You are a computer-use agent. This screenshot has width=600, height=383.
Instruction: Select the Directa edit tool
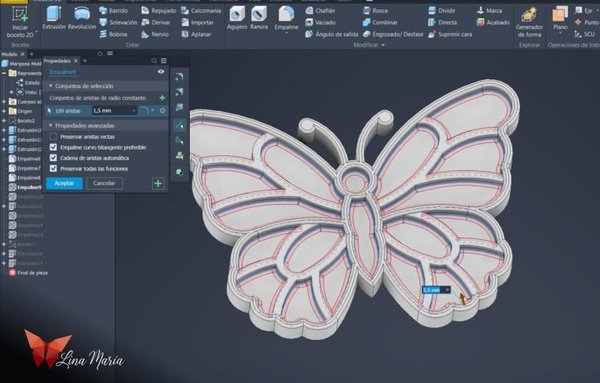442,23
